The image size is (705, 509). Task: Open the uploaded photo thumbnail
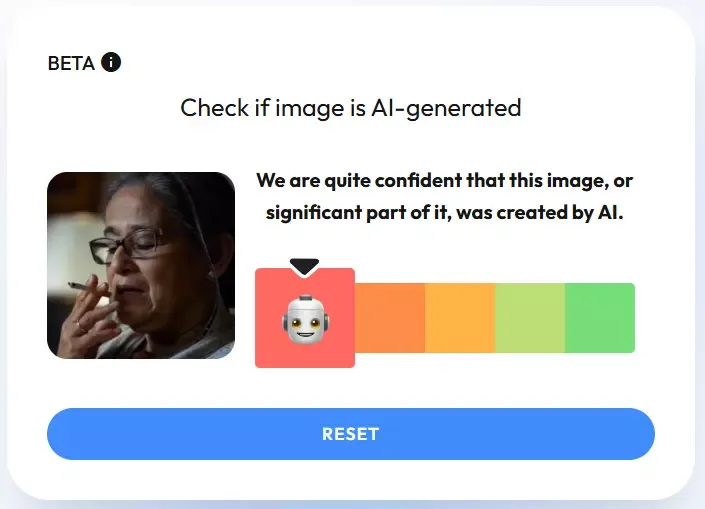point(141,265)
